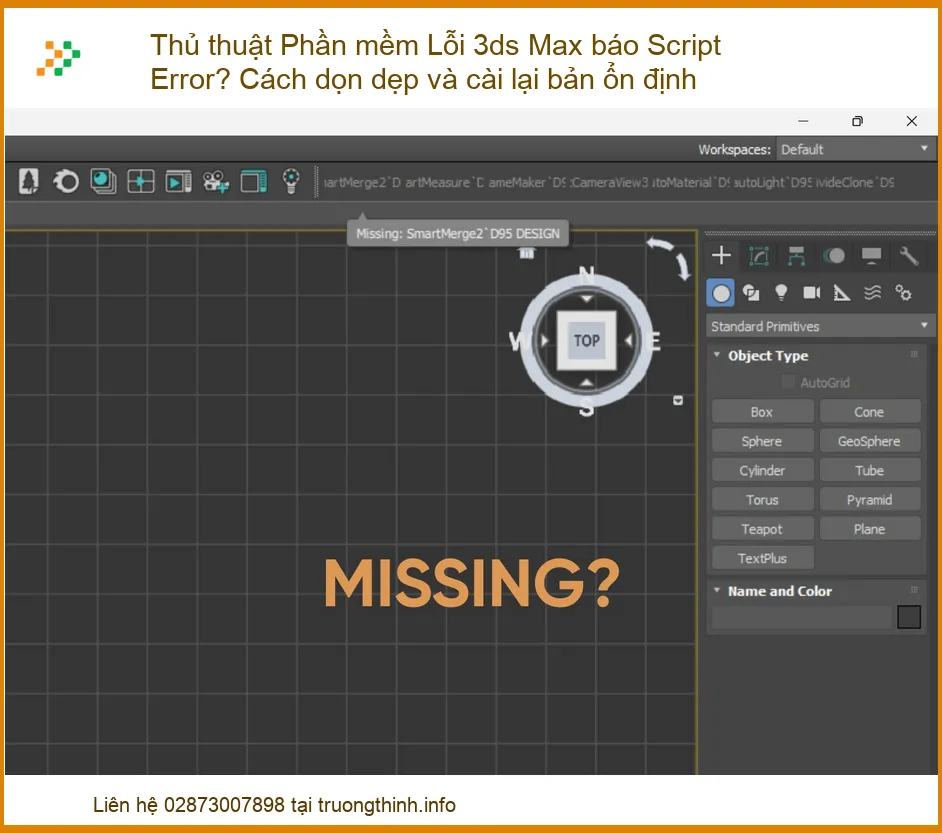Click the TextPlus primitive button

(762, 558)
